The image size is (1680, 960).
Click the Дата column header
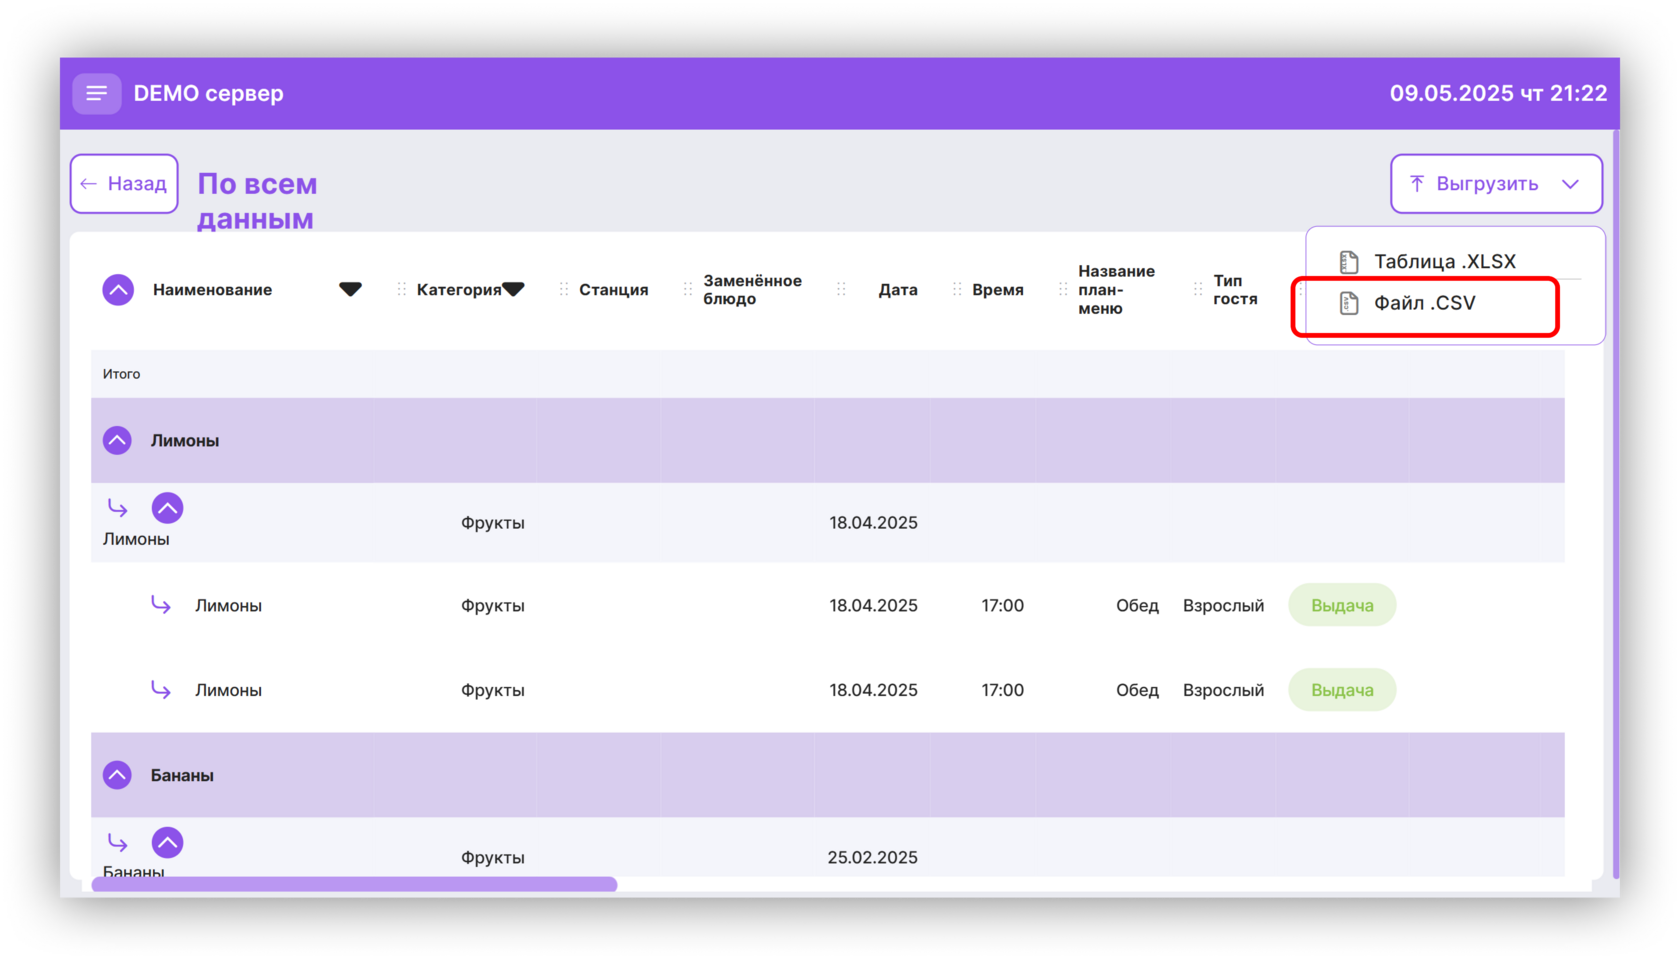(x=898, y=290)
